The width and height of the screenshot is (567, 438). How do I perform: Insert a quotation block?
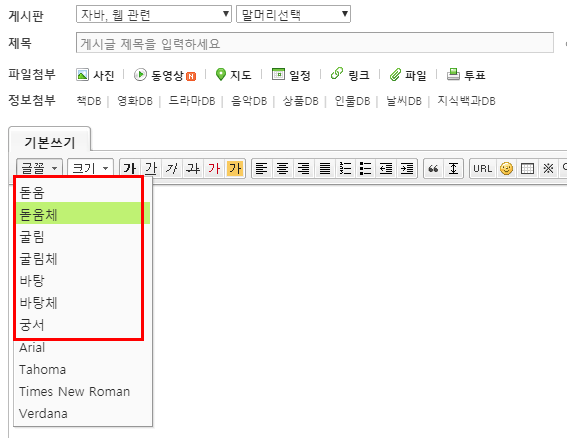point(433,169)
